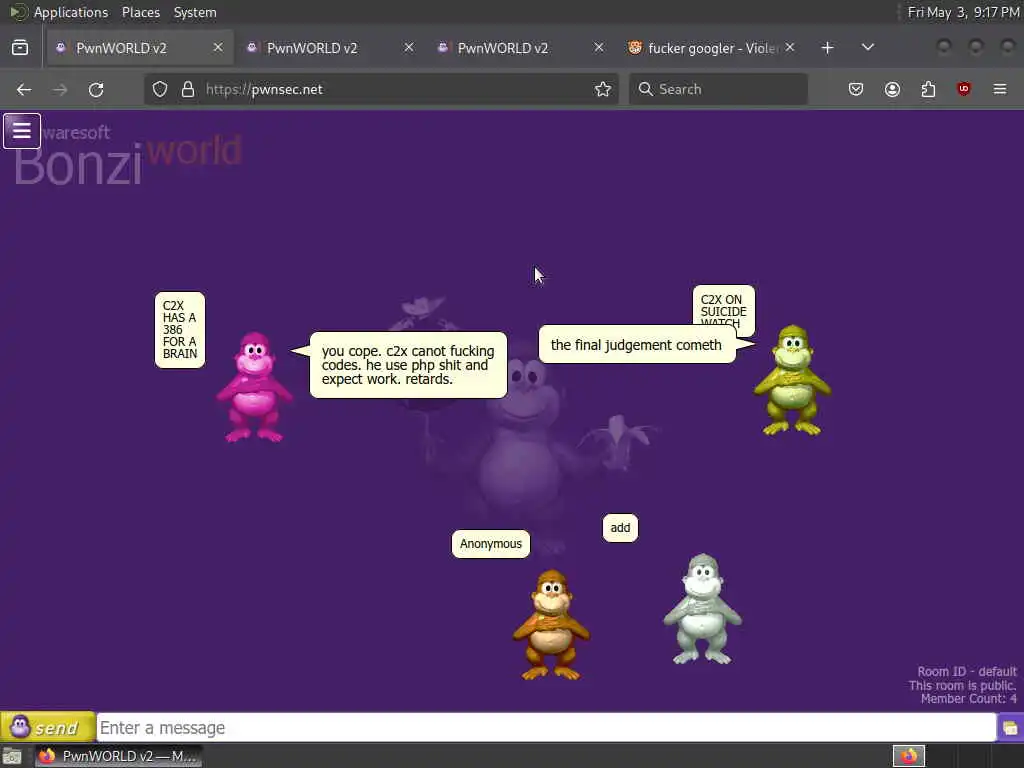Close the second PwnWORLD v2 tab
The image size is (1024, 768).
[x=409, y=48]
